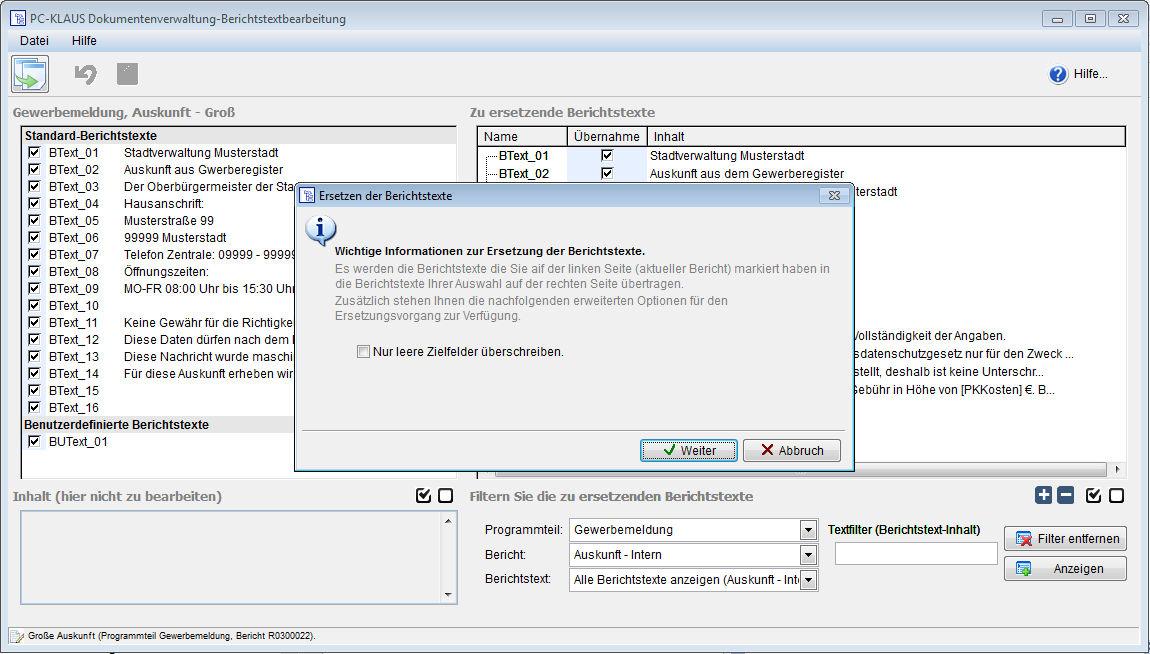Expand the Berichtstext dropdown
The image size is (1150, 654).
(x=808, y=580)
